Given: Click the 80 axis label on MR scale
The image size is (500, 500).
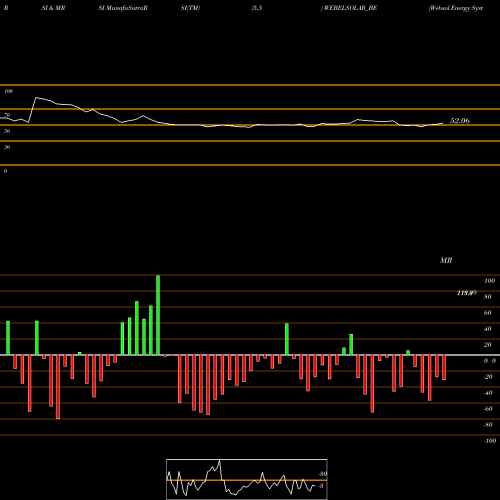Looking at the screenshot, I should click(488, 297).
